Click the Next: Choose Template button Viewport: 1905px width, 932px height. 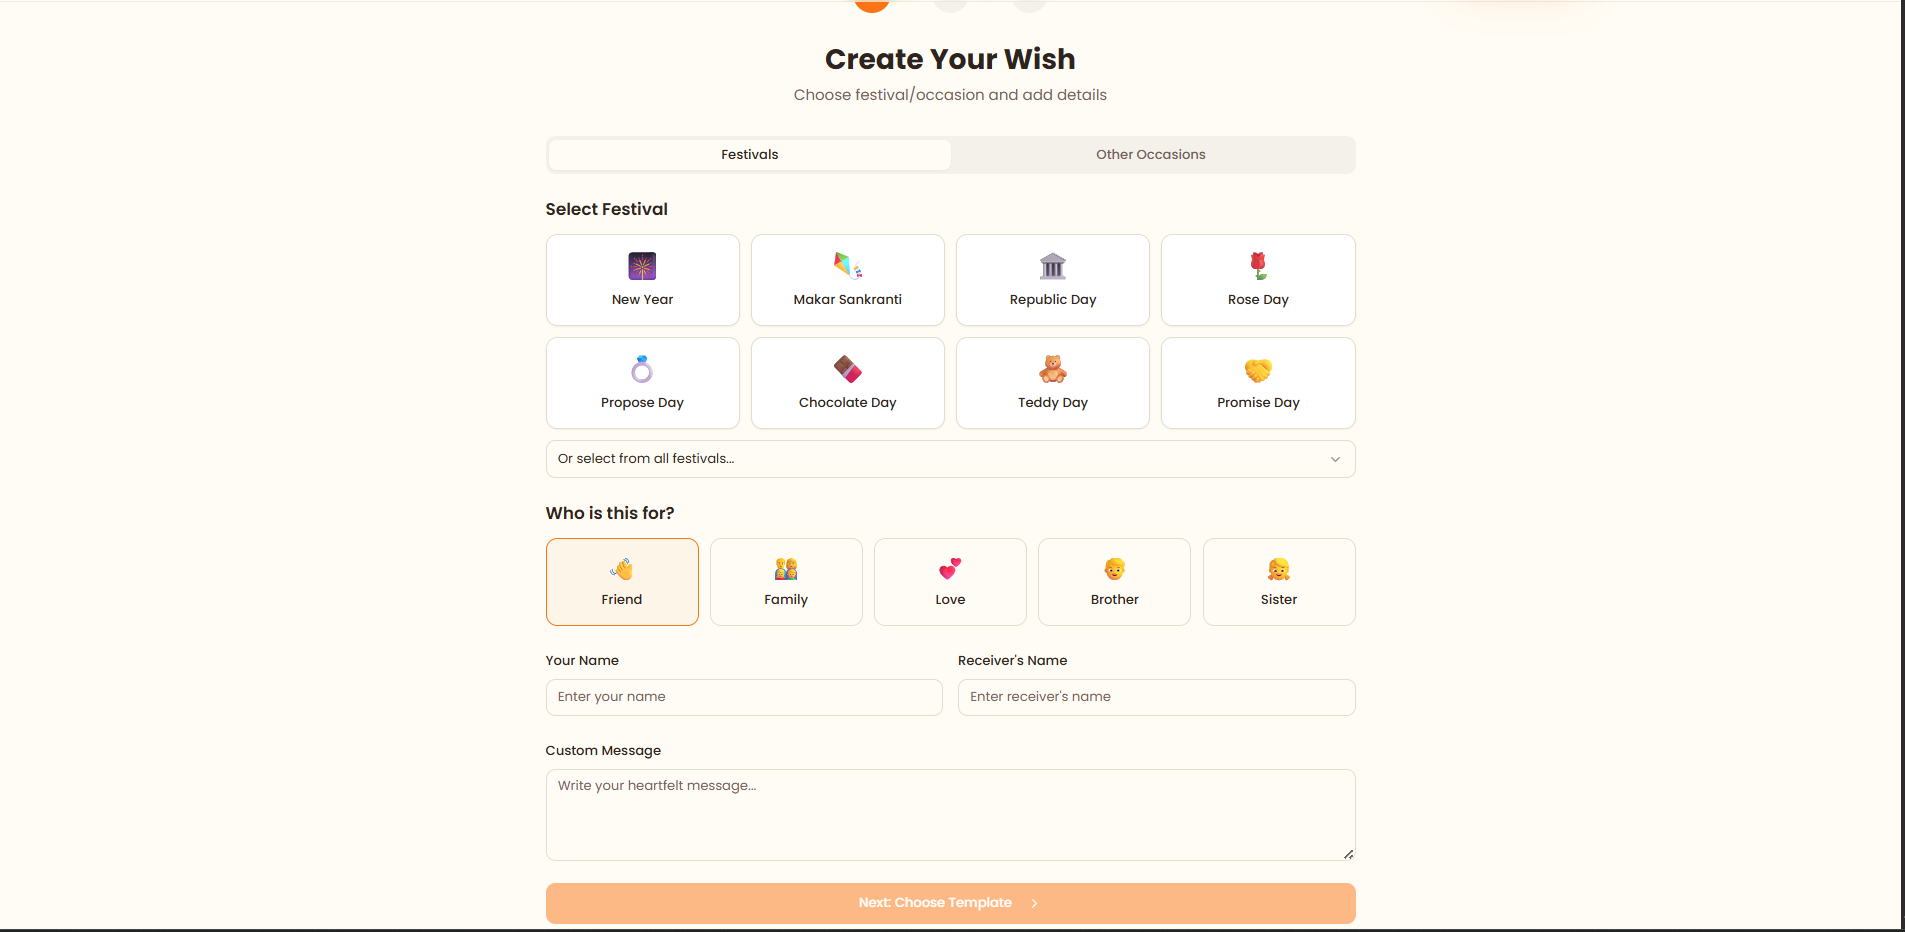[949, 902]
